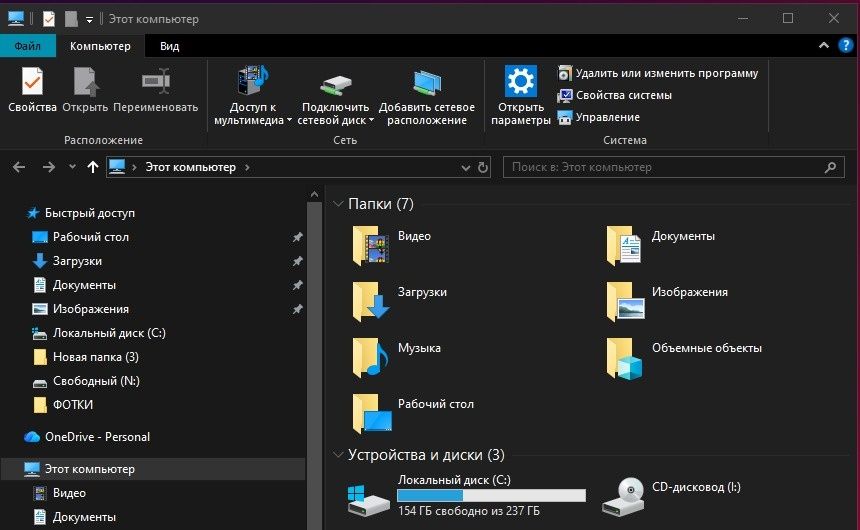Viewport: 860px width, 530px height.
Task: Click Удалить или изменить программу
Action: click(658, 73)
